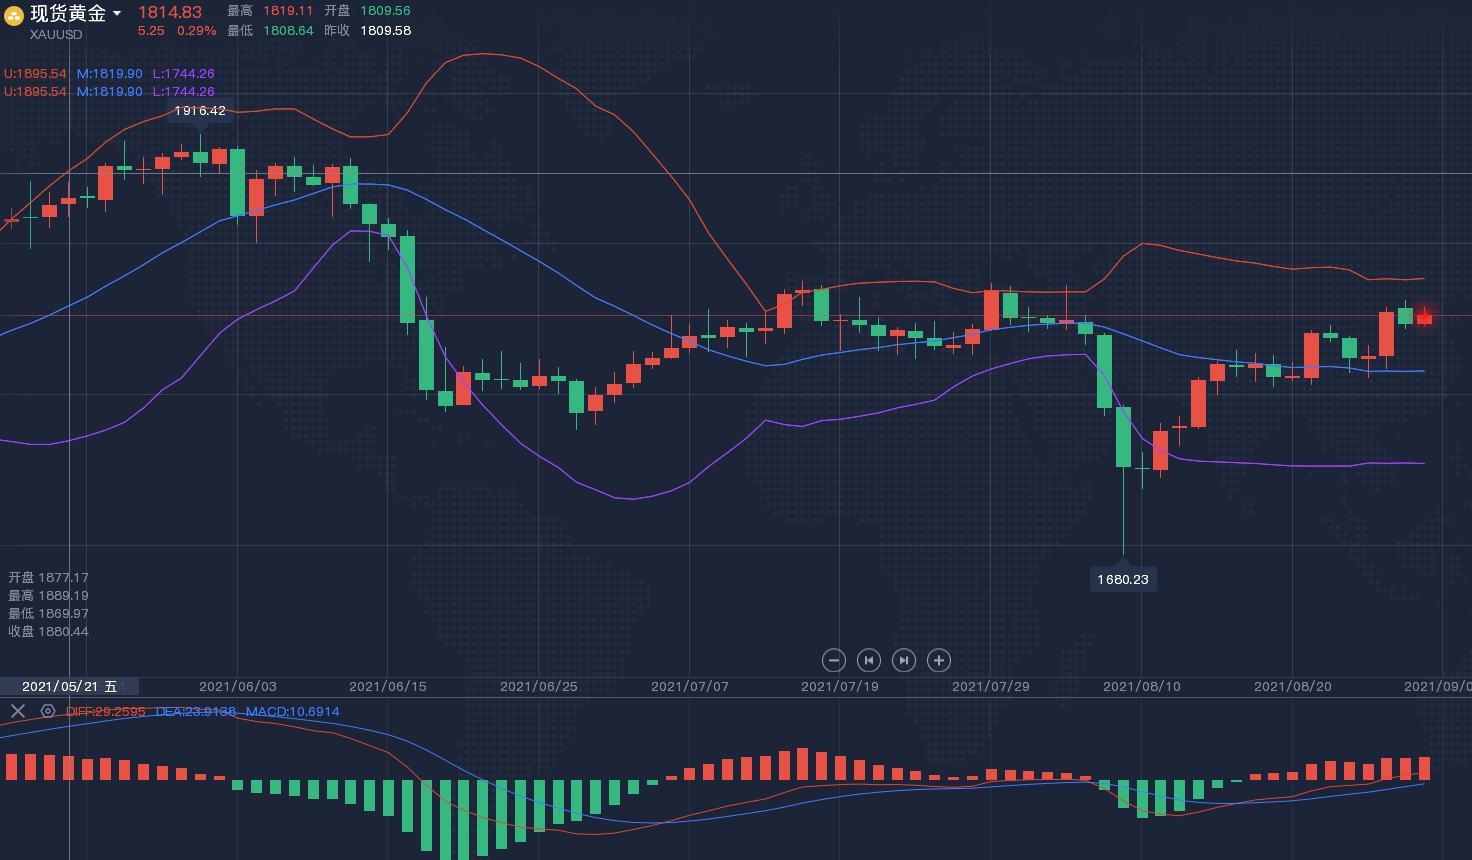
Task: Zoom in the chart with plus button
Action: coord(938,660)
